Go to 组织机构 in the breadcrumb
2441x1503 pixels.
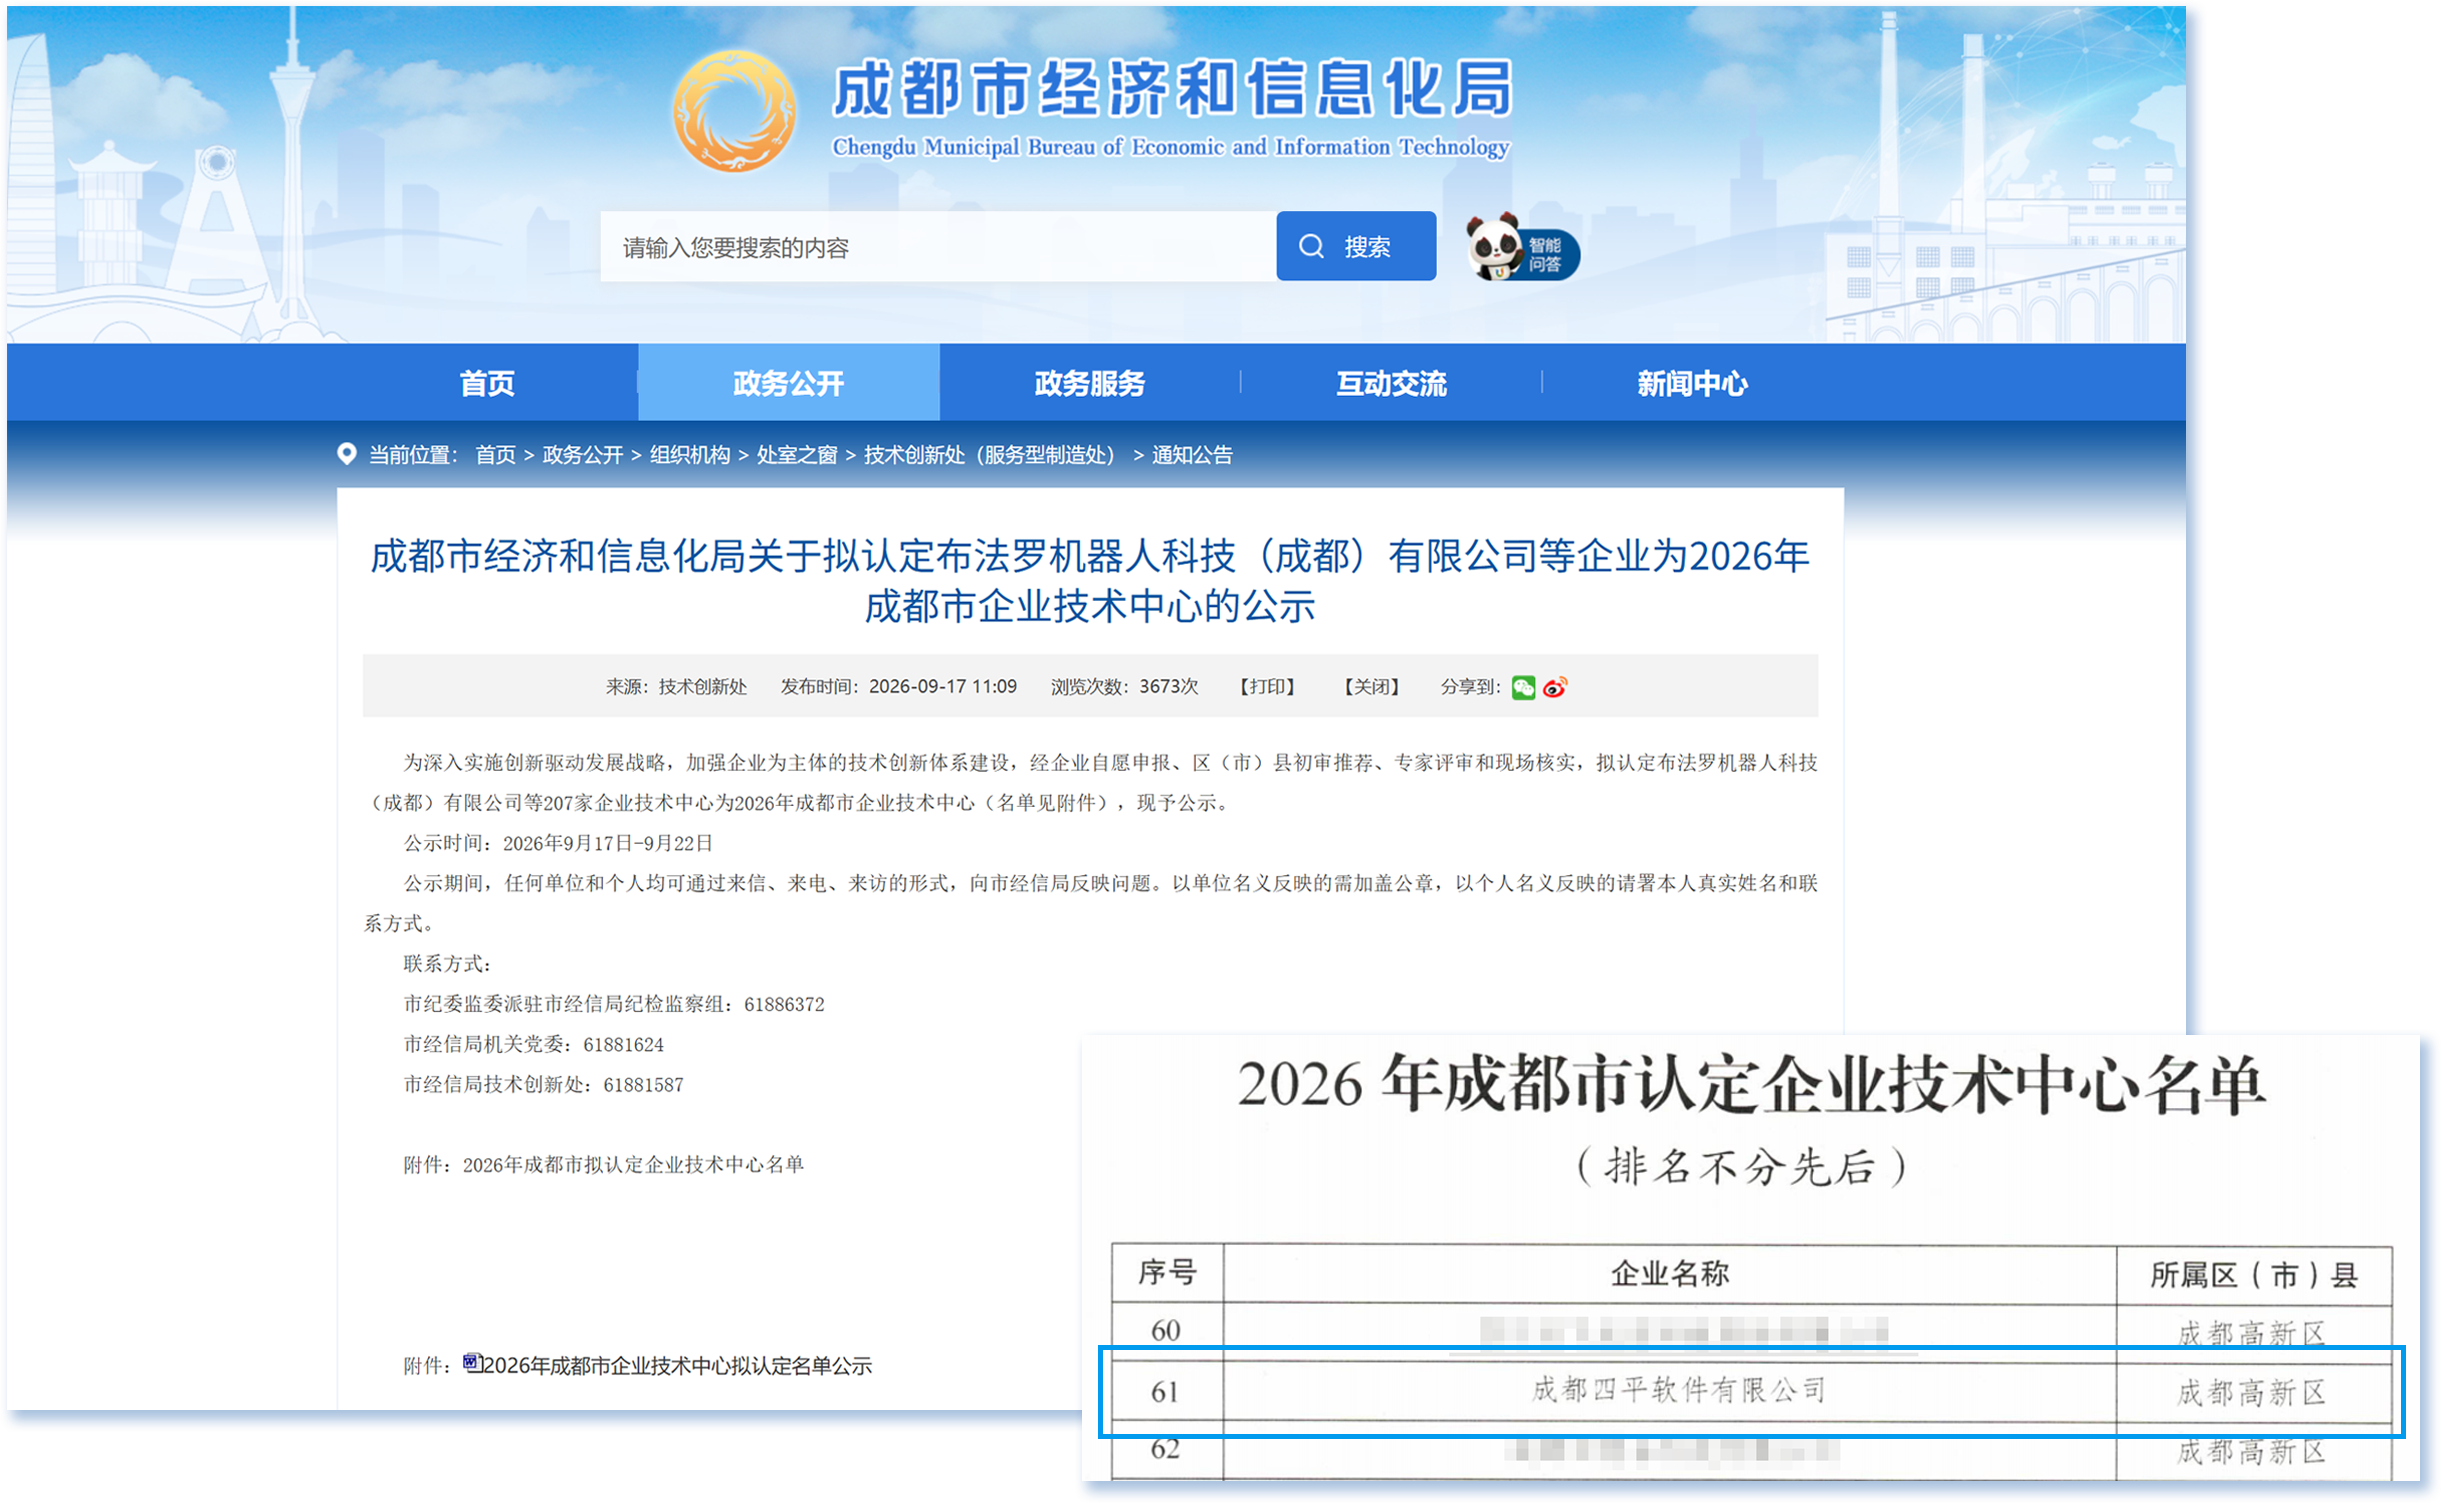[x=689, y=455]
